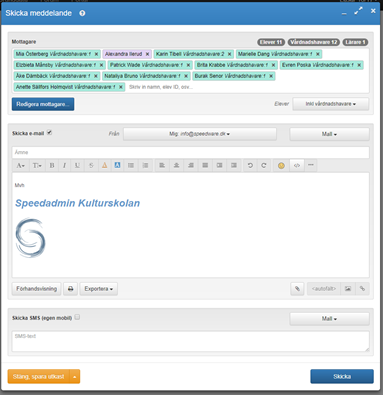Open HTML source code view
The width and height of the screenshot is (383, 395).
[297, 165]
